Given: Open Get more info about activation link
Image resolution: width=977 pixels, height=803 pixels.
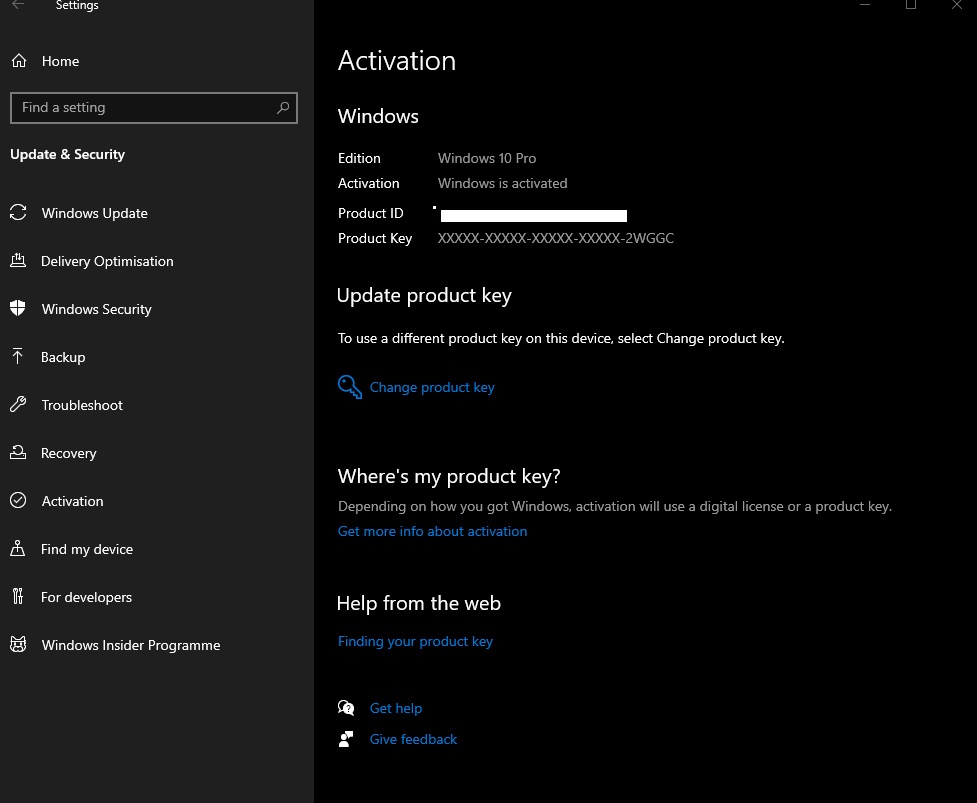Looking at the screenshot, I should (x=432, y=531).
